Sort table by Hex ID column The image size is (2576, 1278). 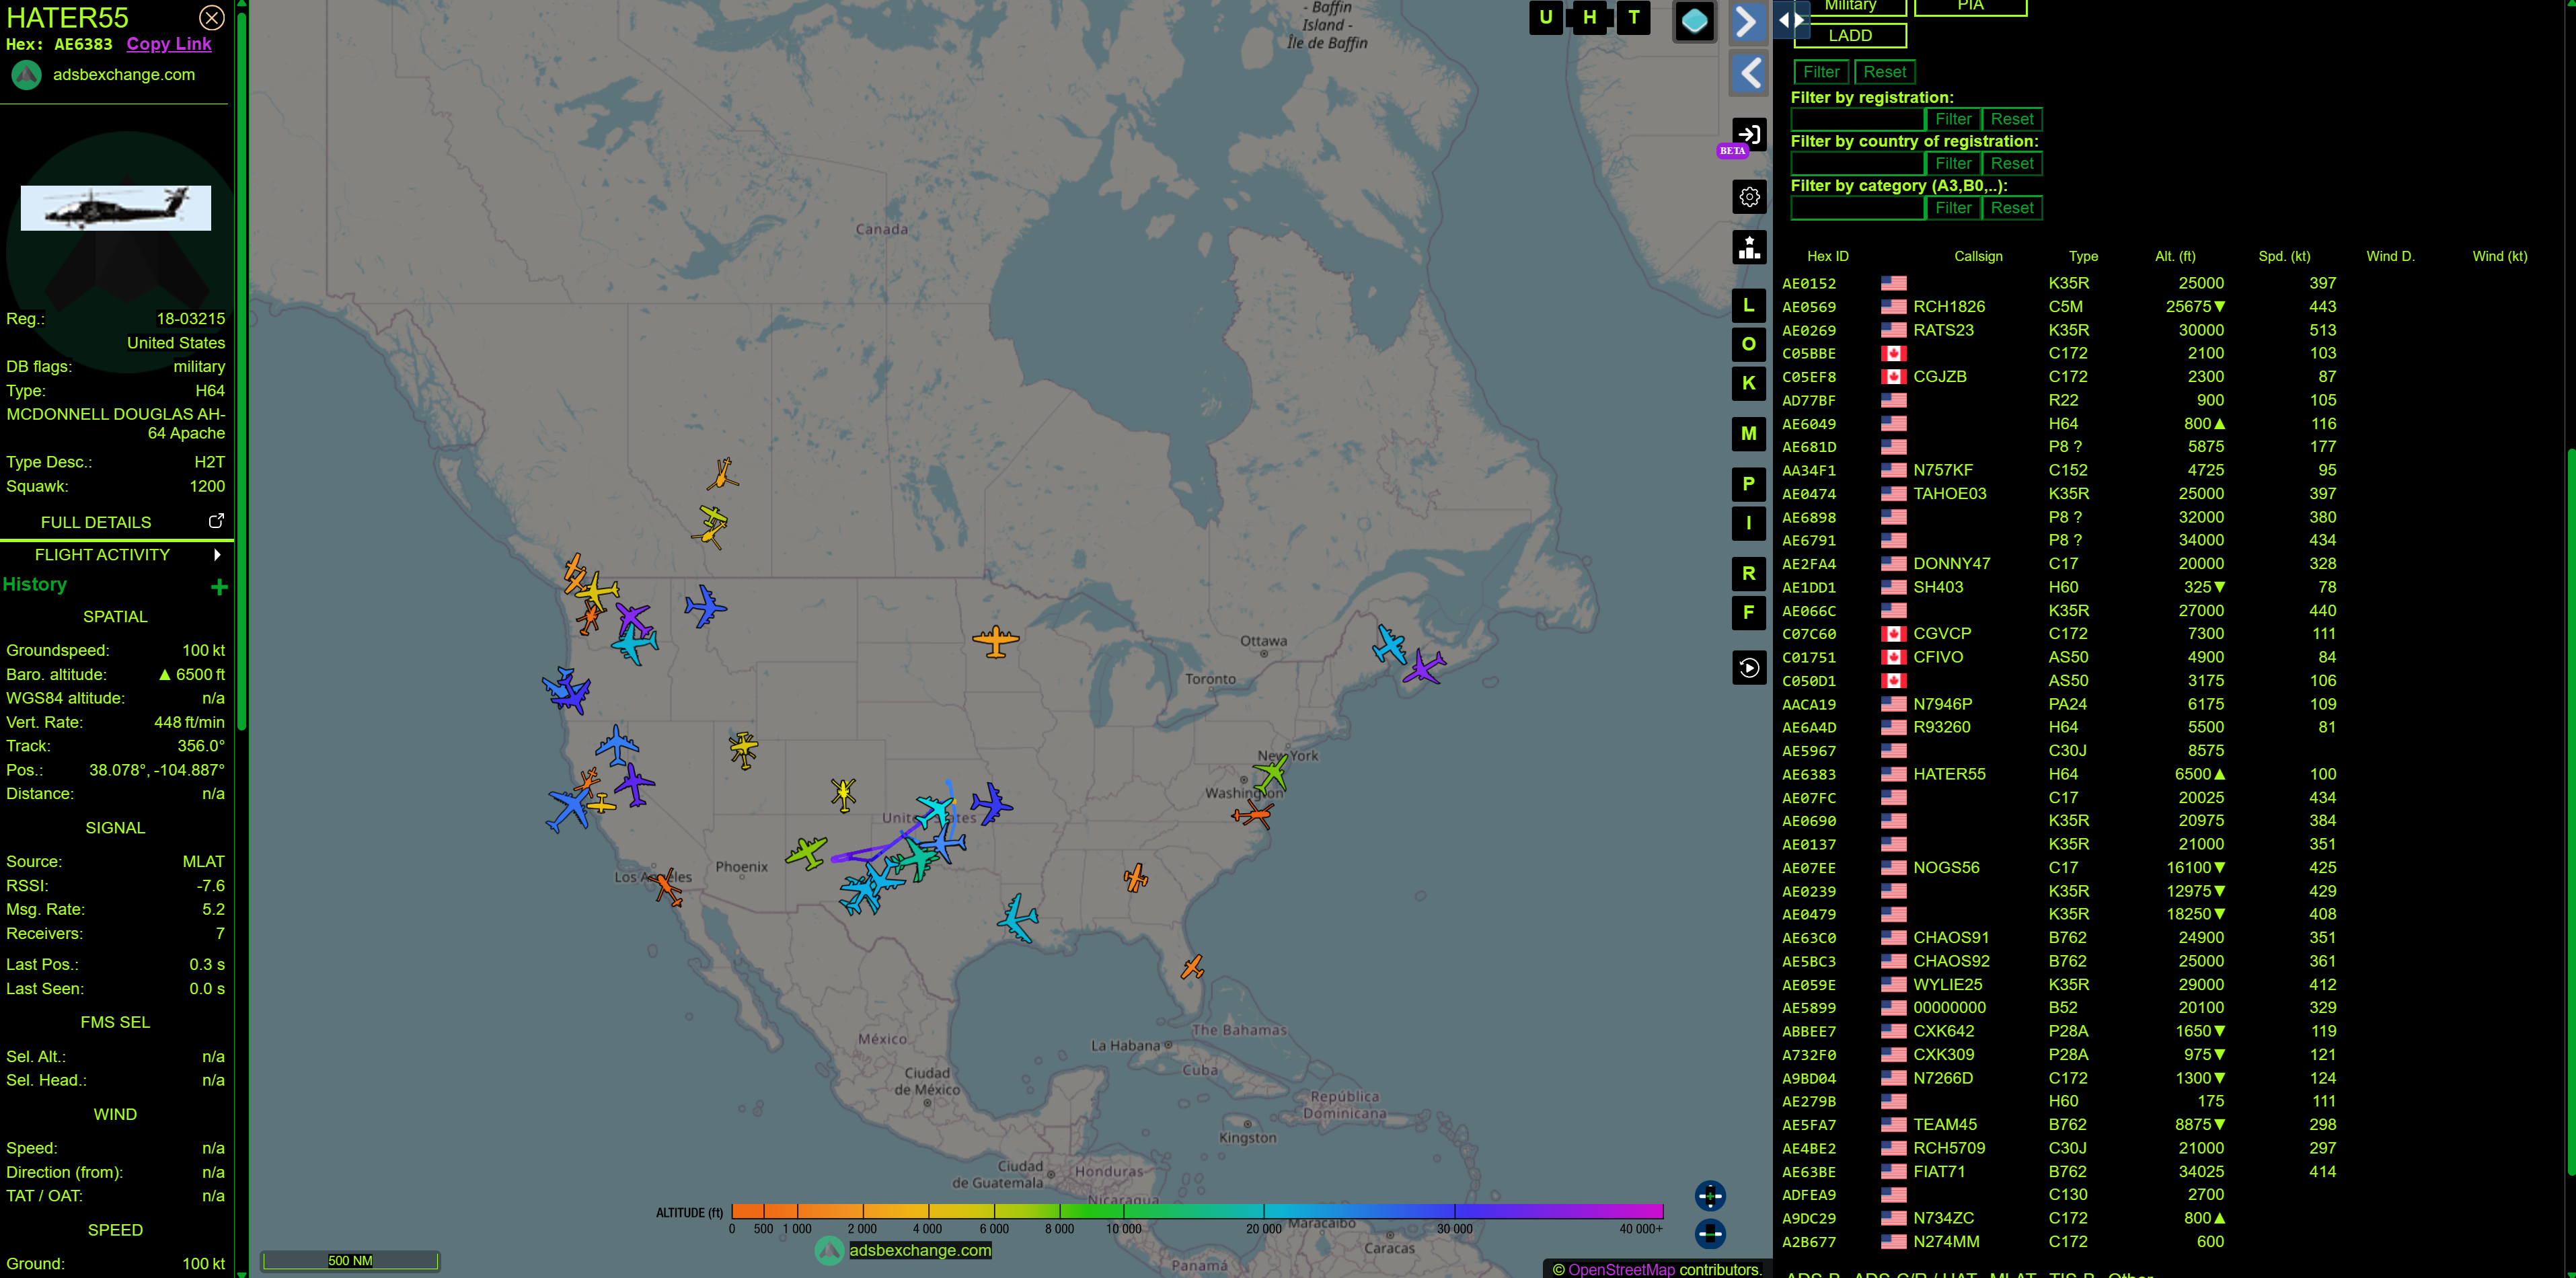pos(1827,256)
